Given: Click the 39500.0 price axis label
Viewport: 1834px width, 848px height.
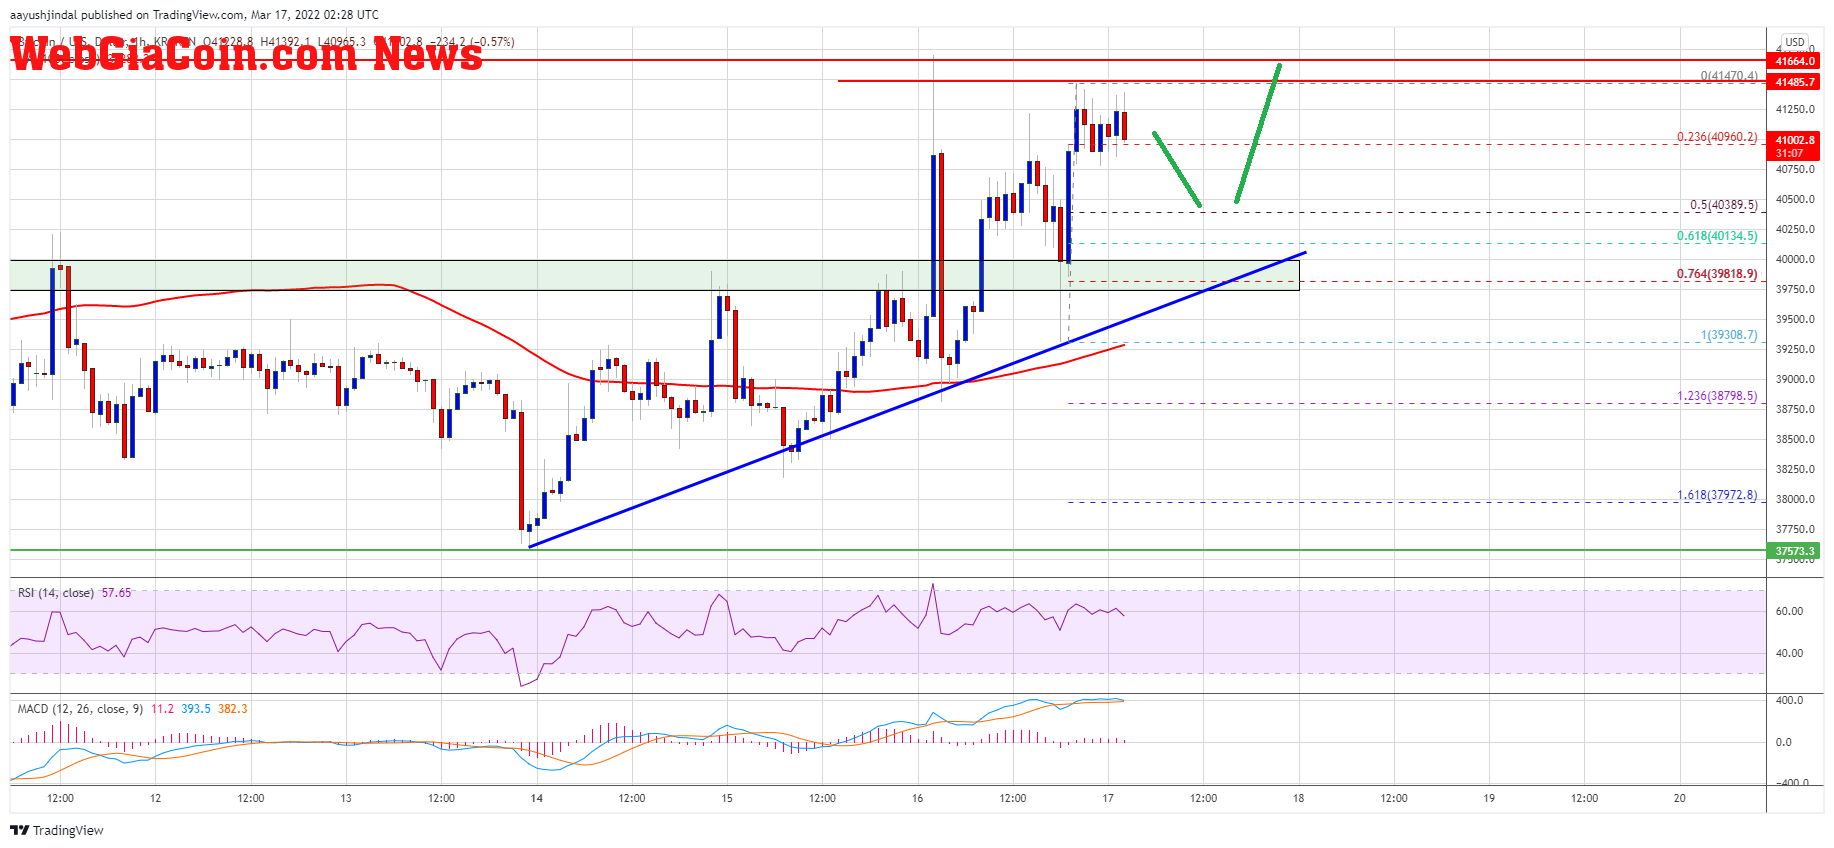Looking at the screenshot, I should (1795, 319).
